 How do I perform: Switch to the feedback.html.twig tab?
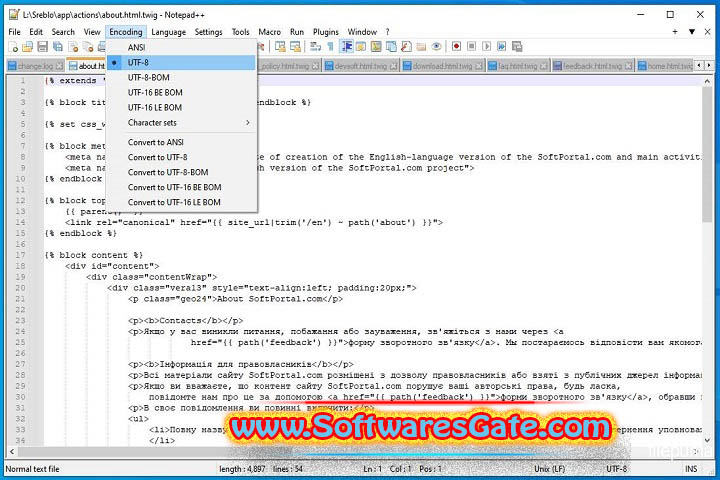point(592,66)
